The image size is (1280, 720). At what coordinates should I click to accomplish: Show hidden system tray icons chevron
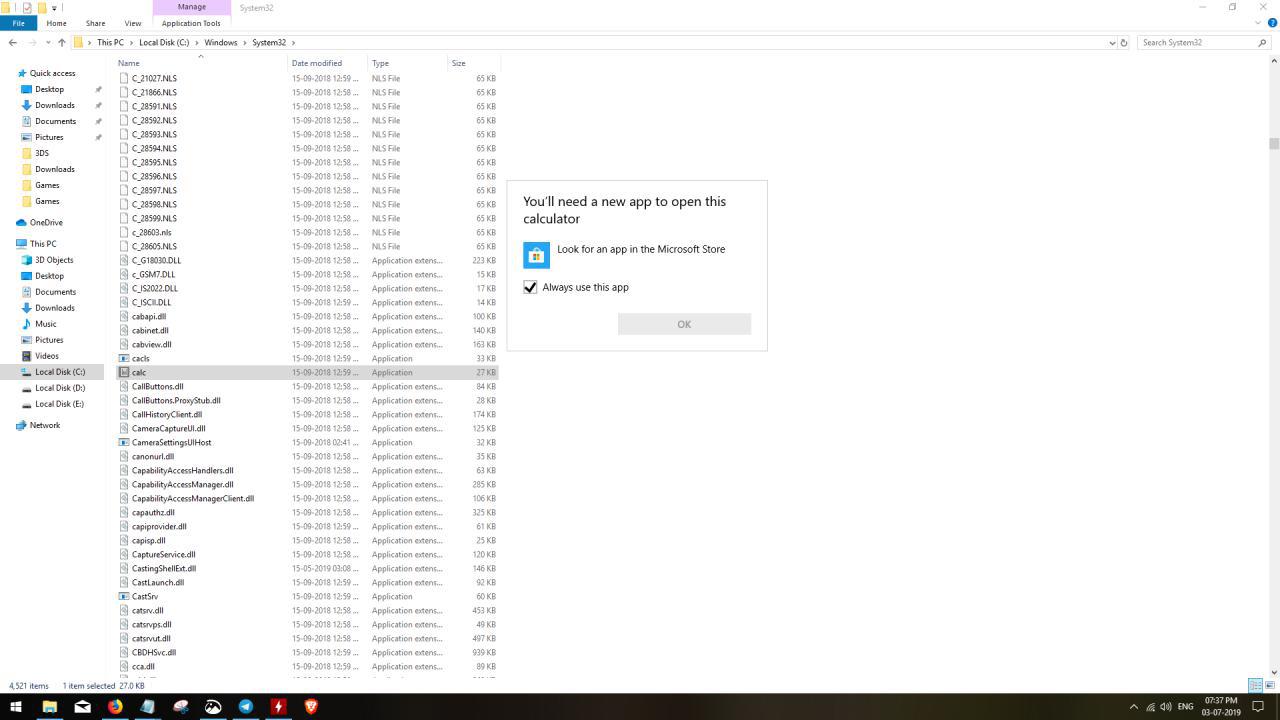[1134, 707]
